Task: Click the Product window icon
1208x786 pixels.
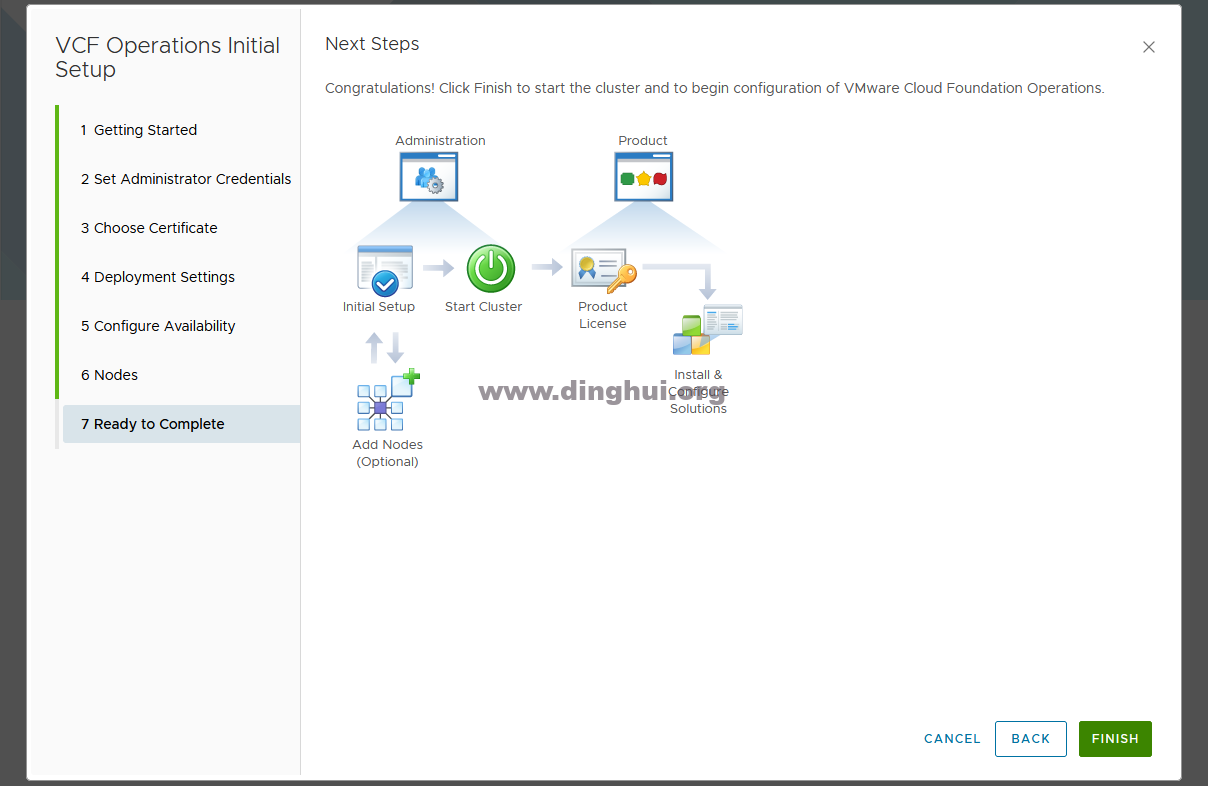Action: pyautogui.click(x=644, y=177)
